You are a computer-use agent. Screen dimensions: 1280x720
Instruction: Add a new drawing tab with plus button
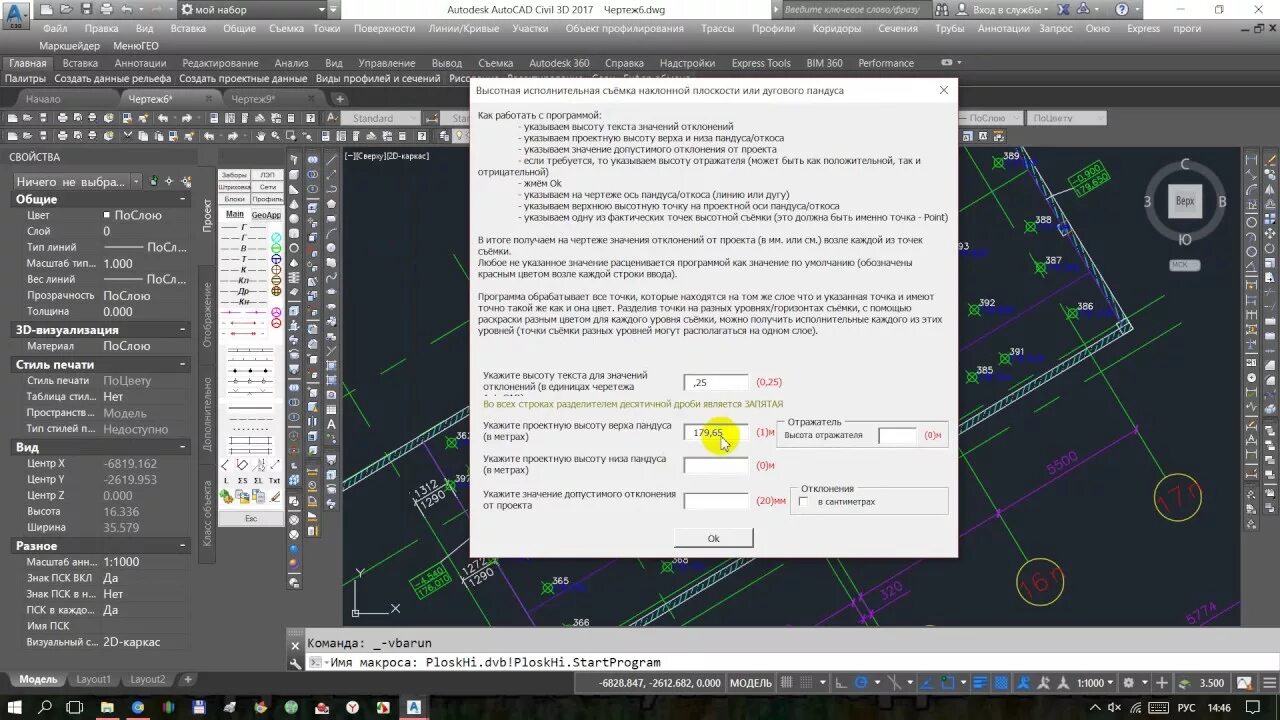[340, 99]
